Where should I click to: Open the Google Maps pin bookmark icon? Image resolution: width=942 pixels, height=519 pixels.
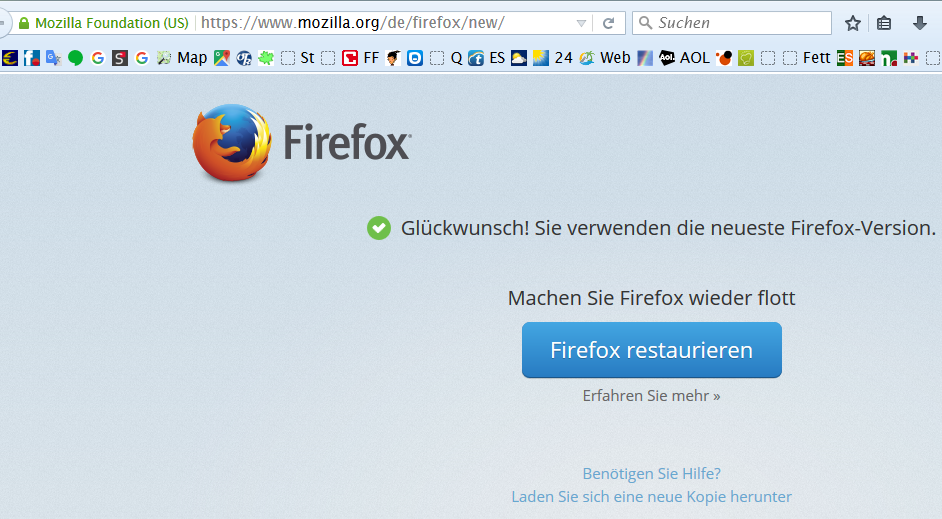(222, 58)
